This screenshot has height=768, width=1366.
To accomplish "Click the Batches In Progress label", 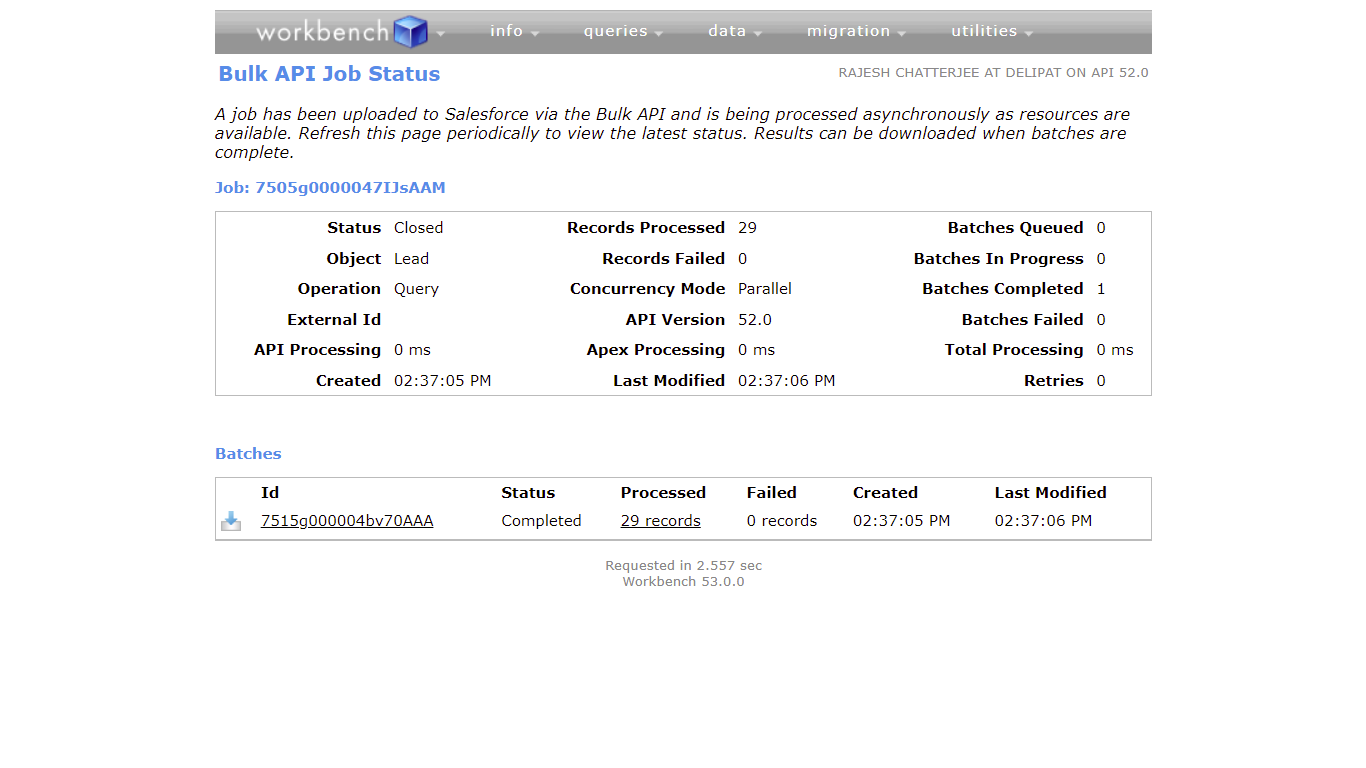I will (x=999, y=259).
